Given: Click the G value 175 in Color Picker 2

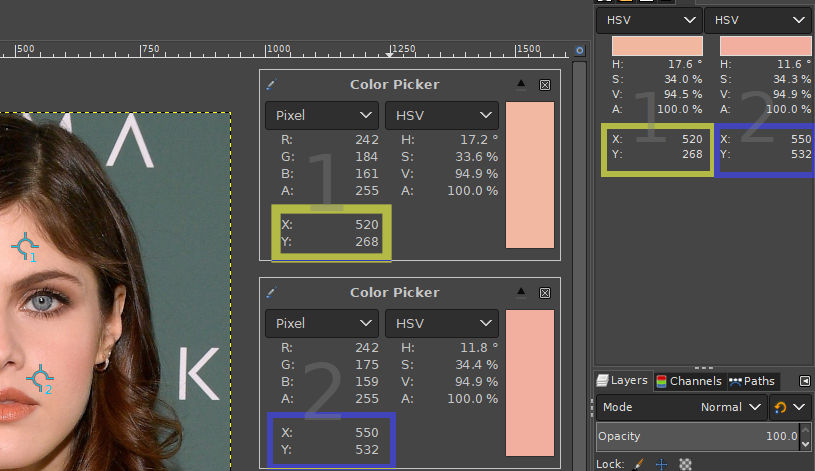Looking at the screenshot, I should 366,365.
